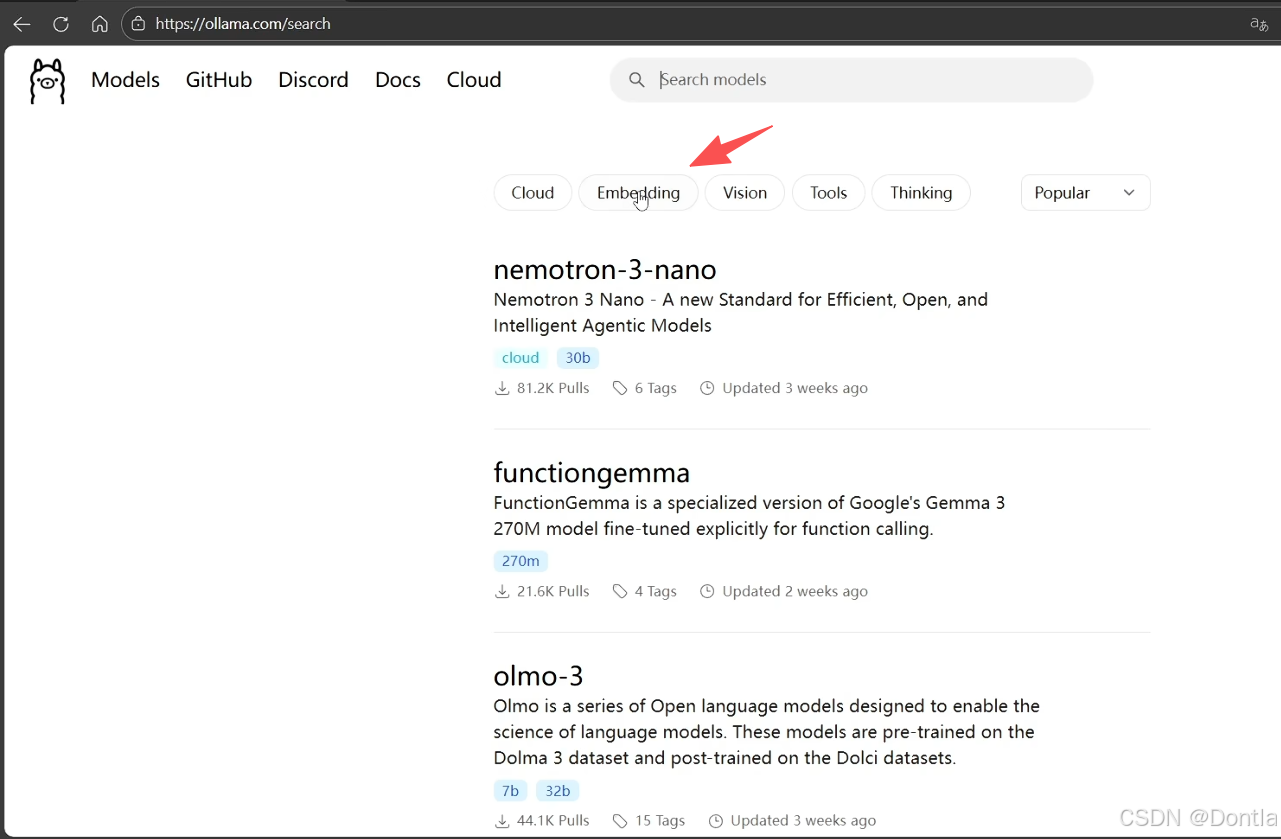Click clock icon beside Updated 2 weeks ago
Screen dimensions: 1281x839
[707, 591]
